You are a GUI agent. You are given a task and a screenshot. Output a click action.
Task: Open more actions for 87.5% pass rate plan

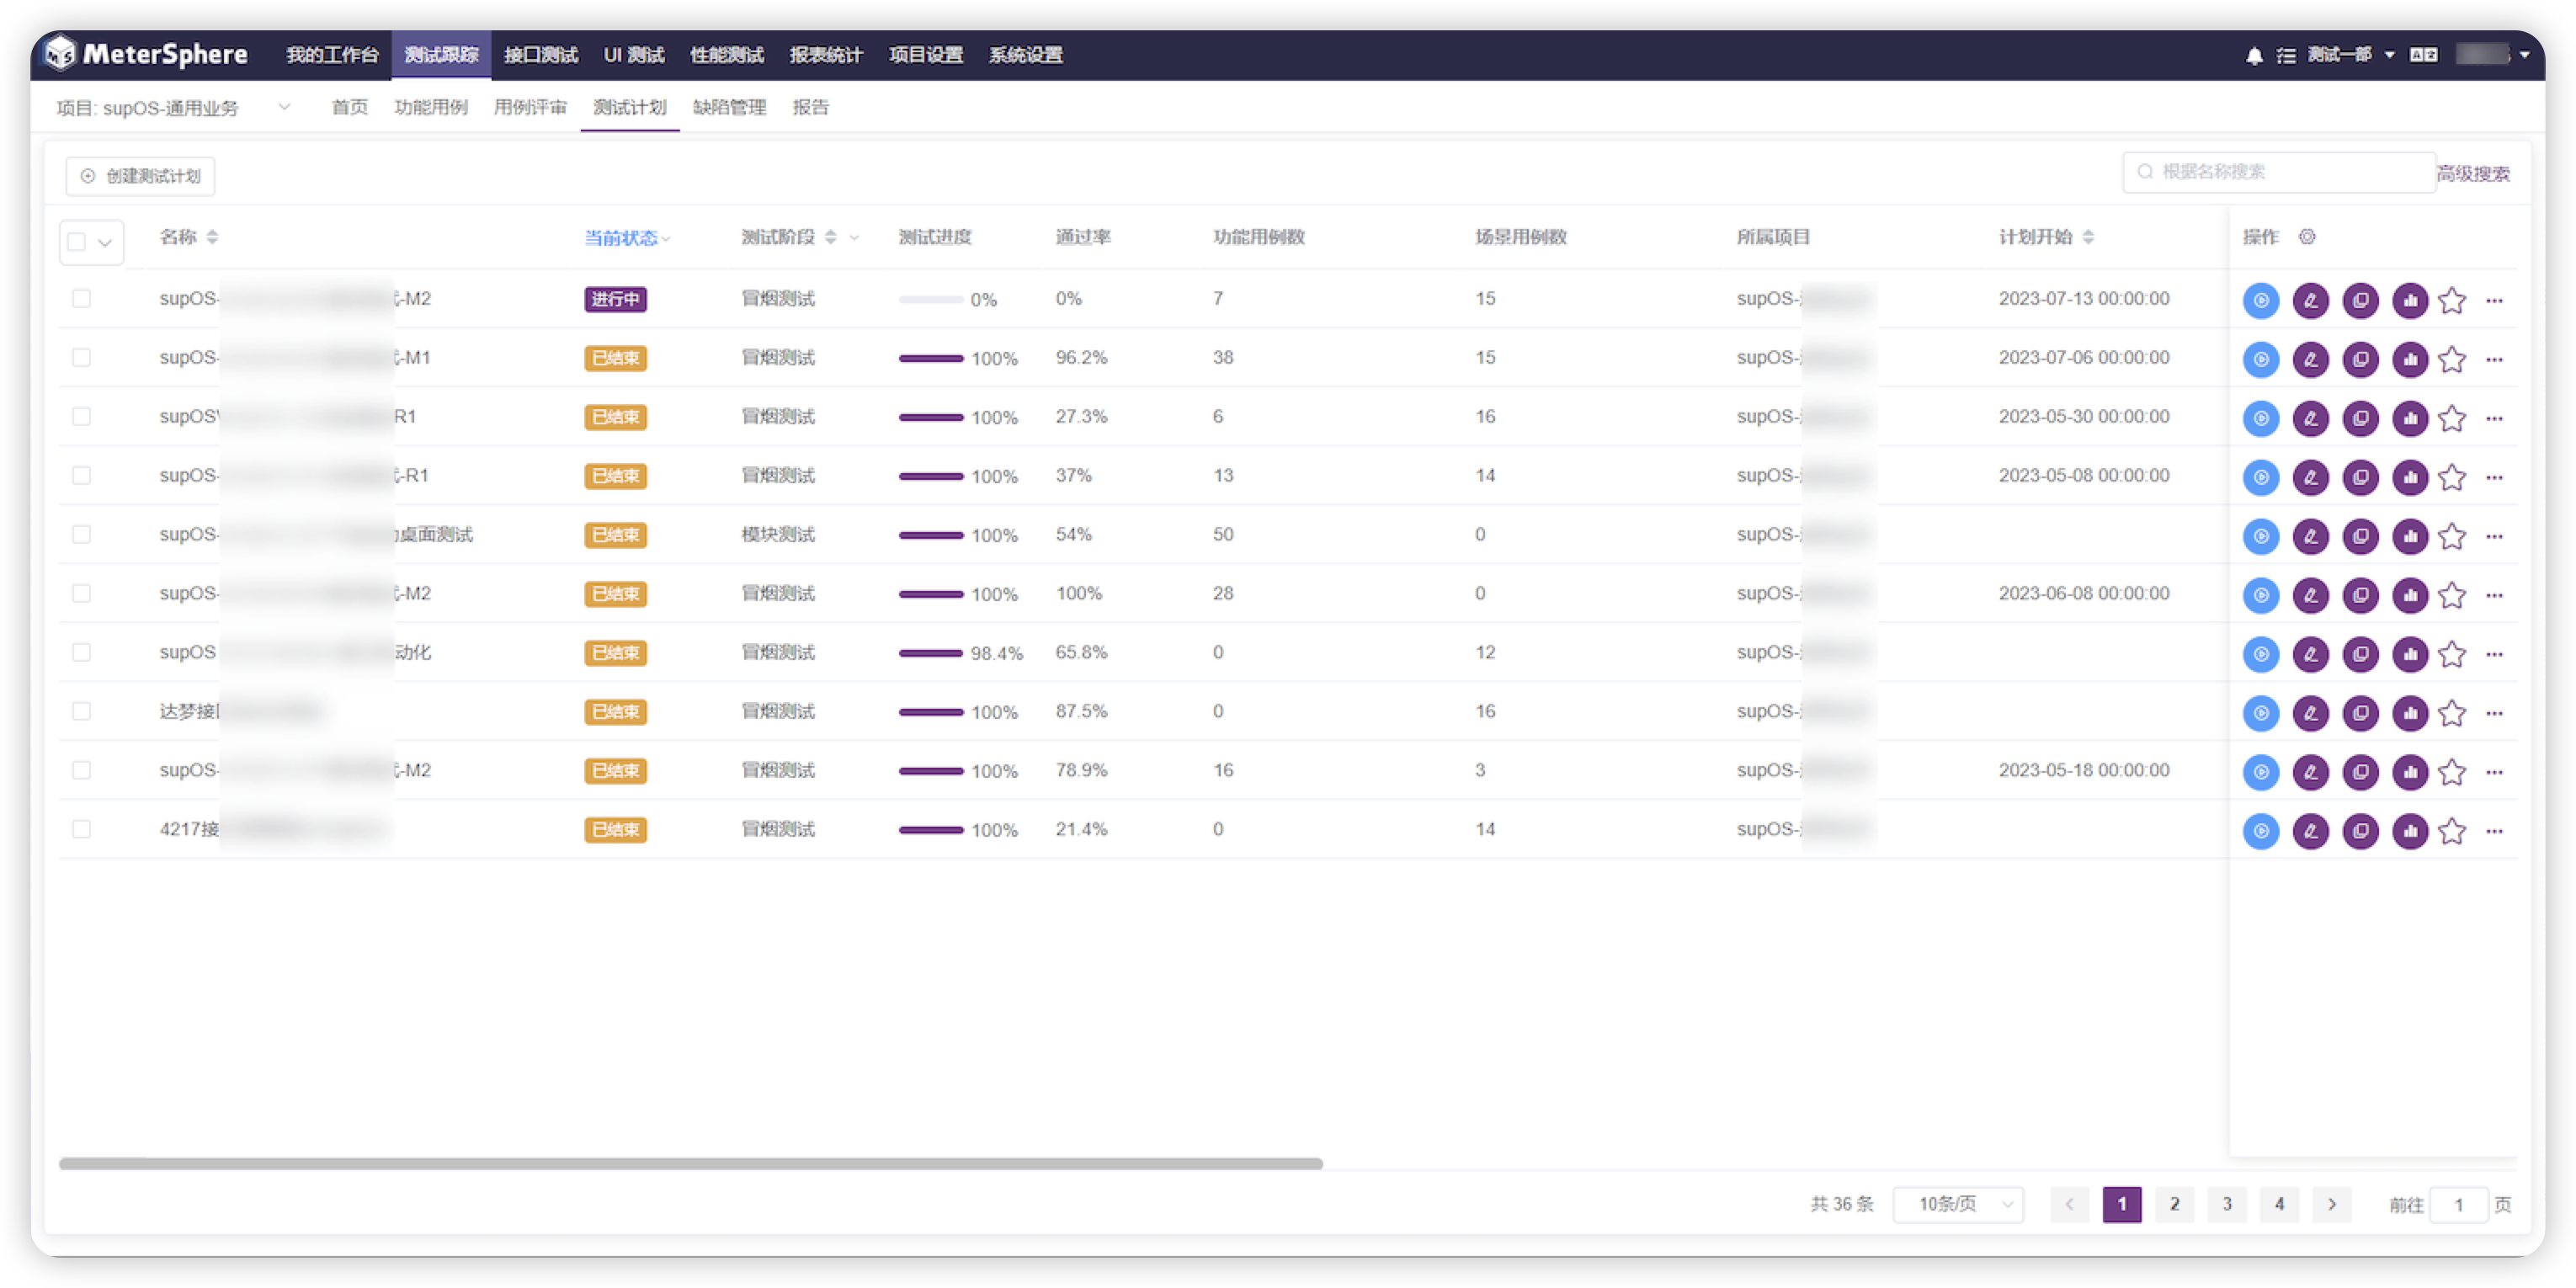point(2495,713)
